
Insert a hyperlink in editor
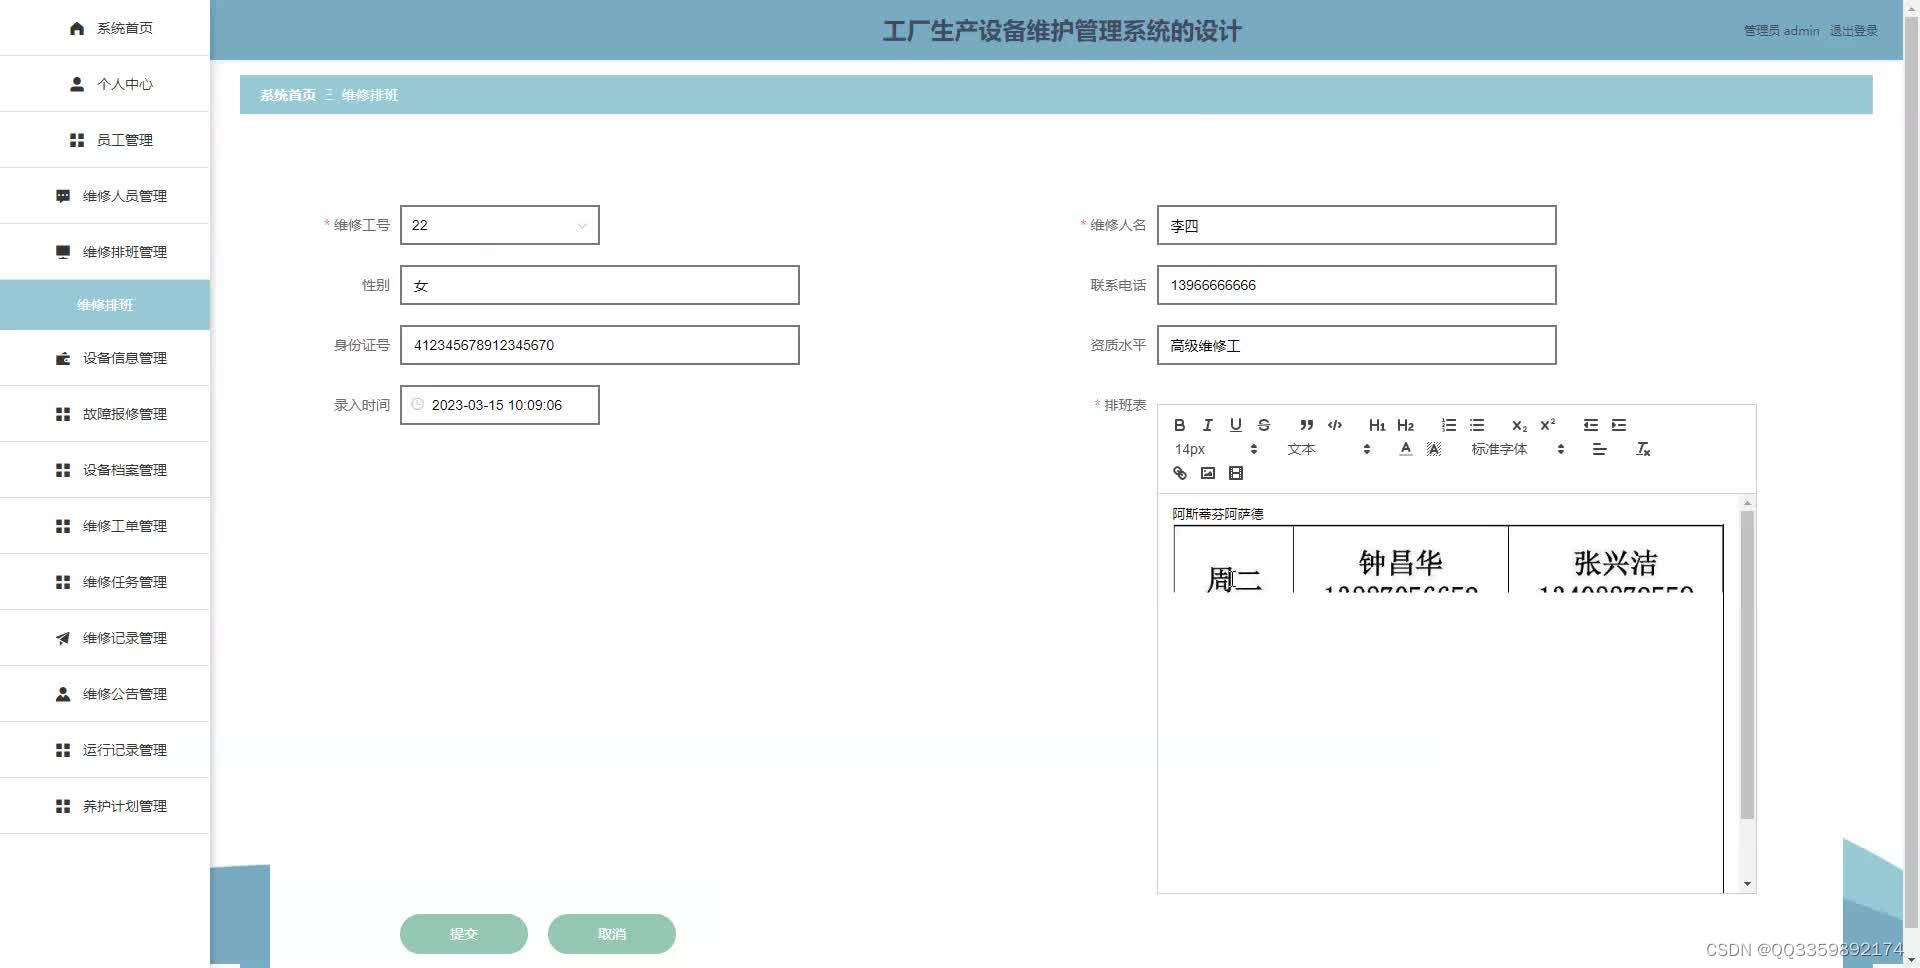tap(1179, 473)
